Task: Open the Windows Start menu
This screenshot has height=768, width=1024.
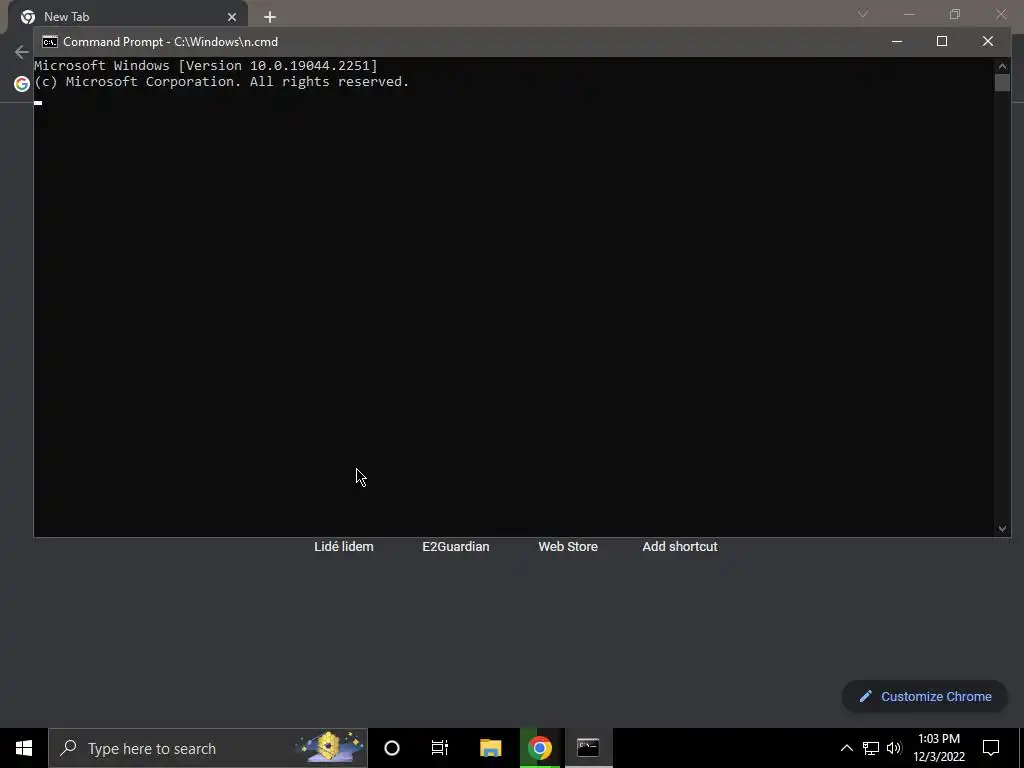Action: (x=24, y=748)
